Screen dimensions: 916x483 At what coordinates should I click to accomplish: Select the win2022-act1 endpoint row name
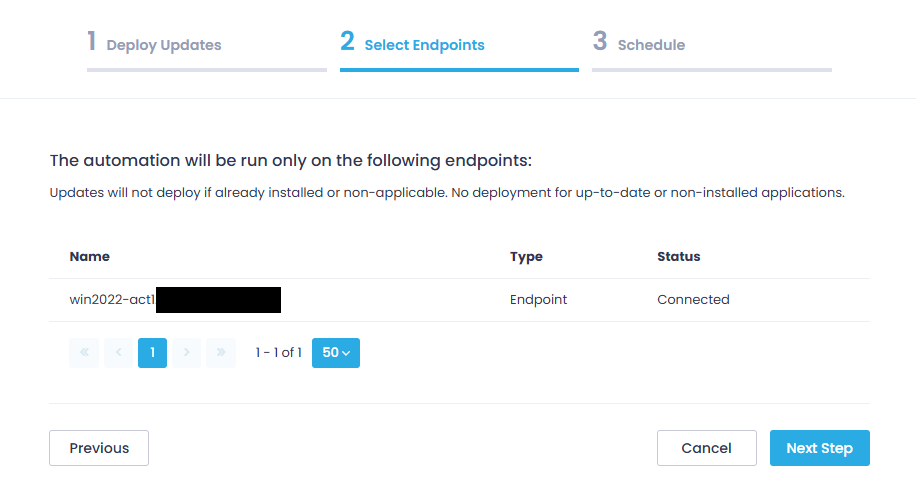pyautogui.click(x=112, y=299)
